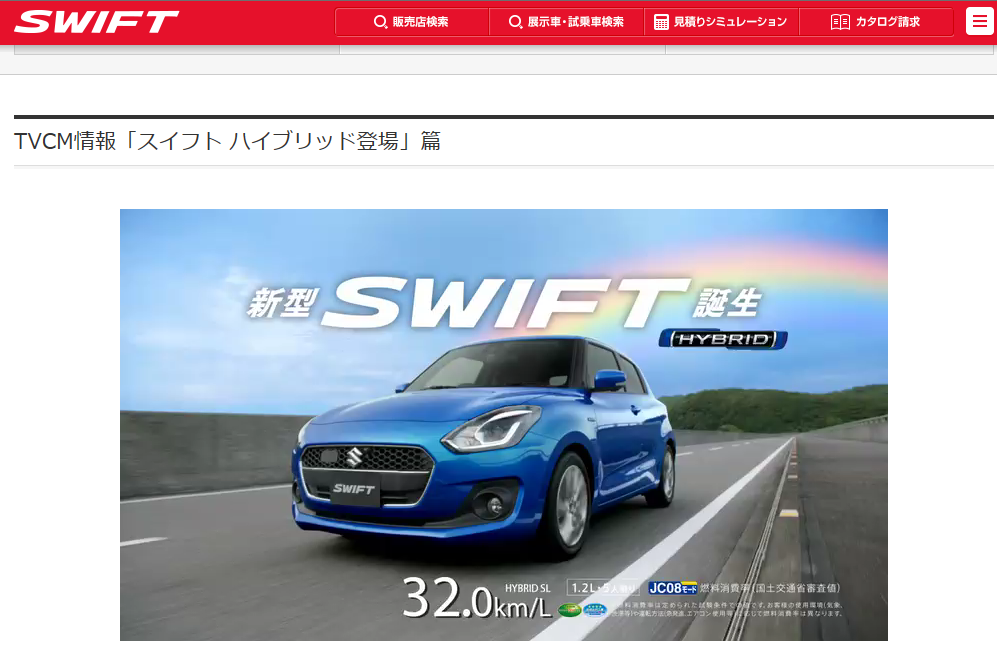Click the magnifier icon beside 販売店検索
997x646 pixels.
pyautogui.click(x=380, y=22)
